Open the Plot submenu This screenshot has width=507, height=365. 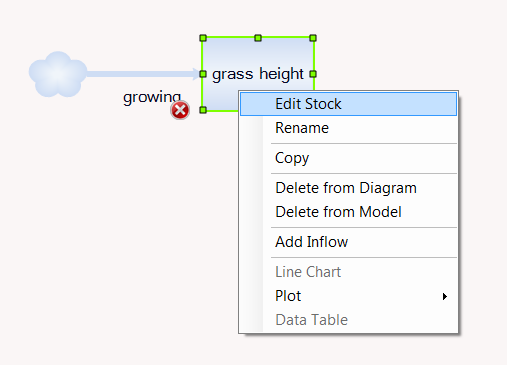[x=348, y=296]
